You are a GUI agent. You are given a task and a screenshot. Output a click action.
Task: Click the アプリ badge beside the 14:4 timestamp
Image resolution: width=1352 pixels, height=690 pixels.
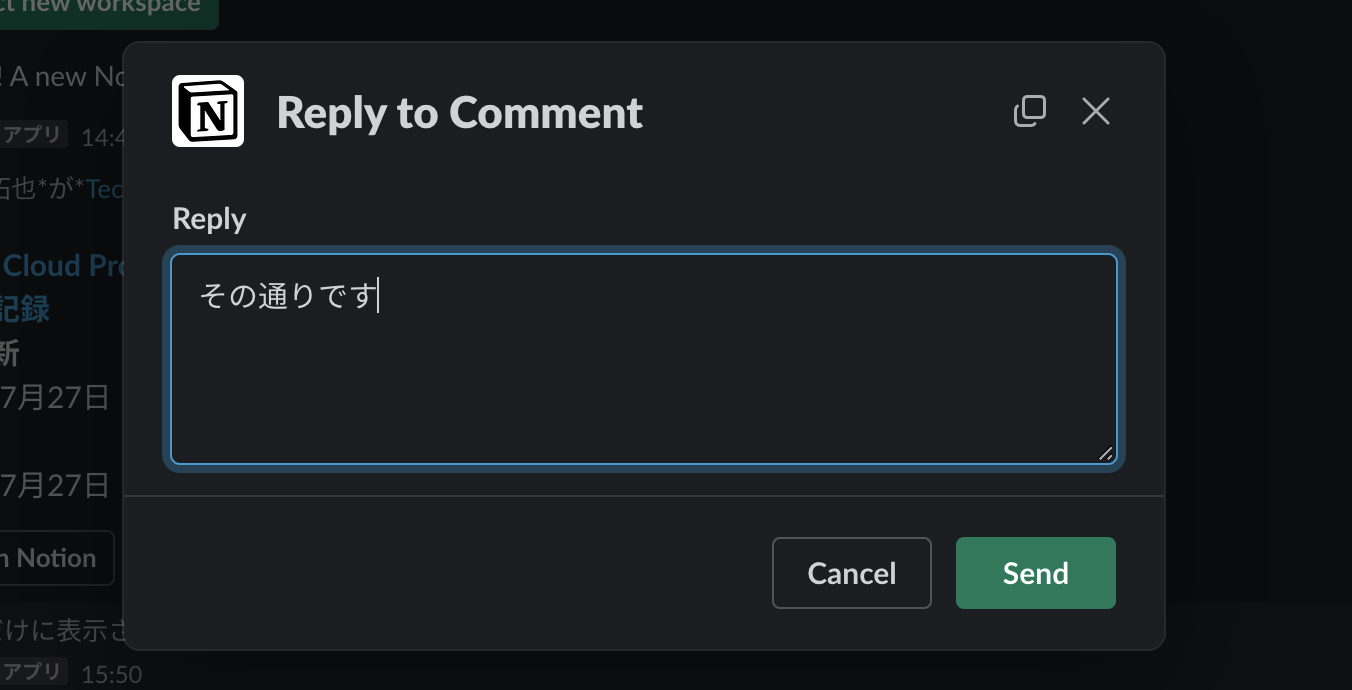(32, 135)
